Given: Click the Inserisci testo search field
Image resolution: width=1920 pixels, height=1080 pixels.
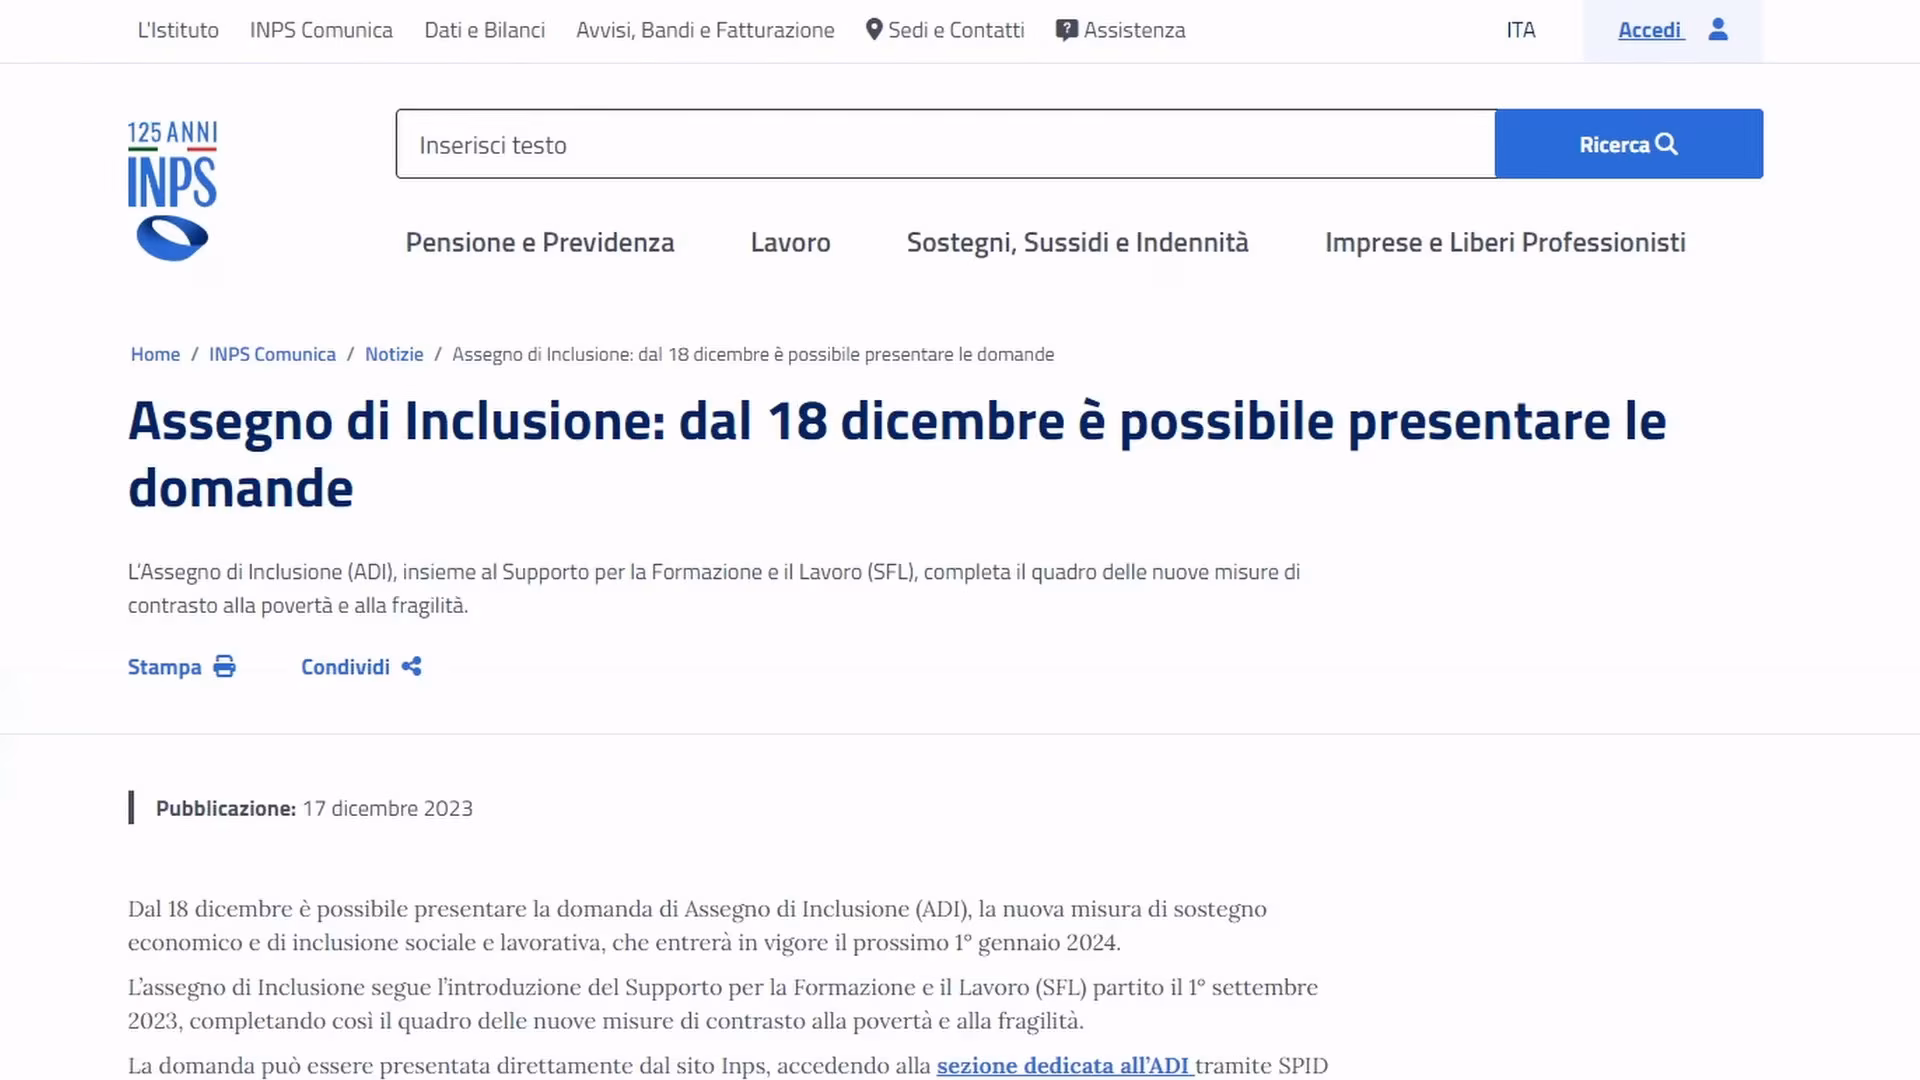Looking at the screenshot, I should coord(945,144).
